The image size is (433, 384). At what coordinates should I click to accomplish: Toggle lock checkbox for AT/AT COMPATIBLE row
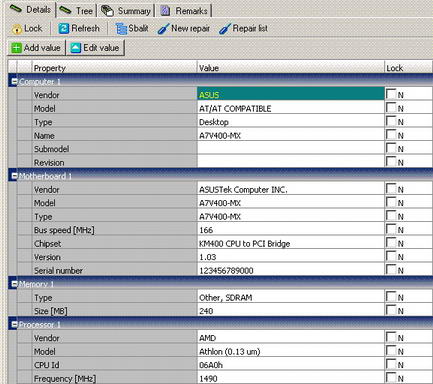pos(391,108)
